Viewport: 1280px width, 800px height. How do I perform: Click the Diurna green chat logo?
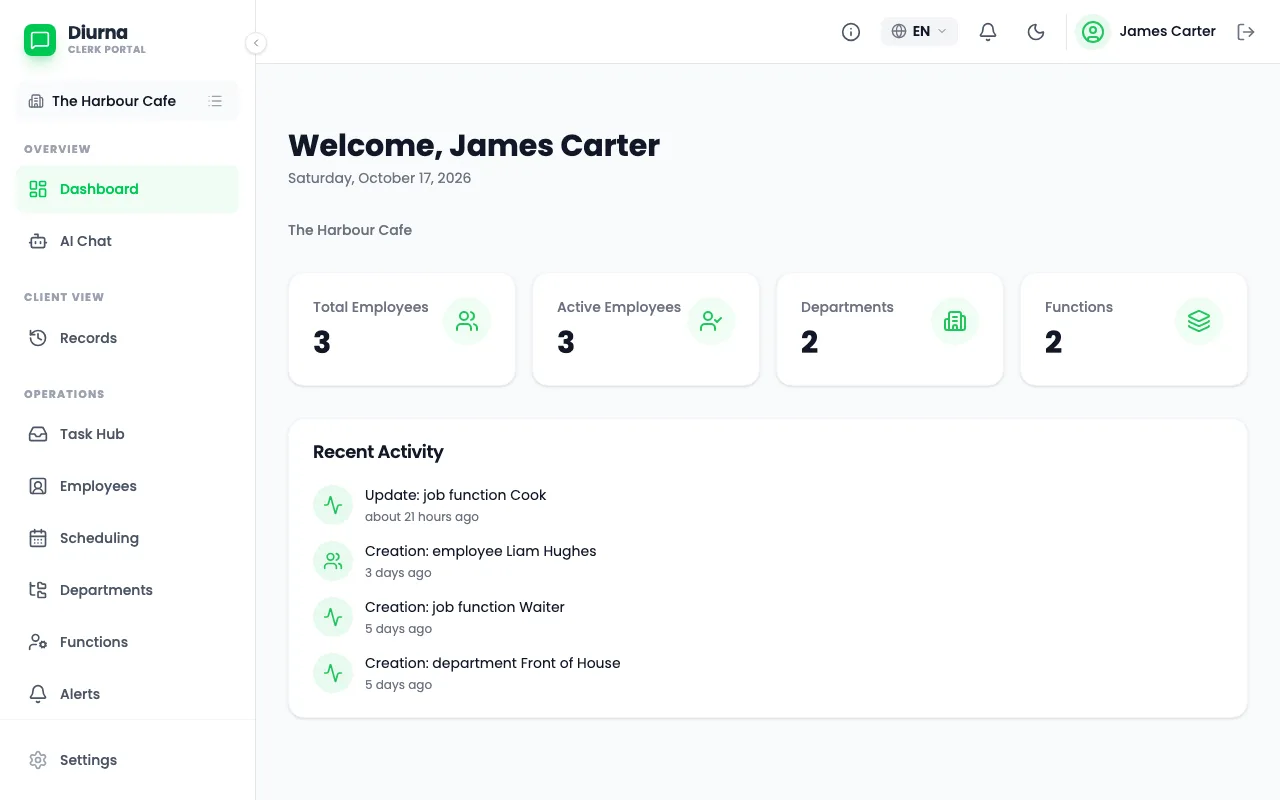click(x=40, y=40)
